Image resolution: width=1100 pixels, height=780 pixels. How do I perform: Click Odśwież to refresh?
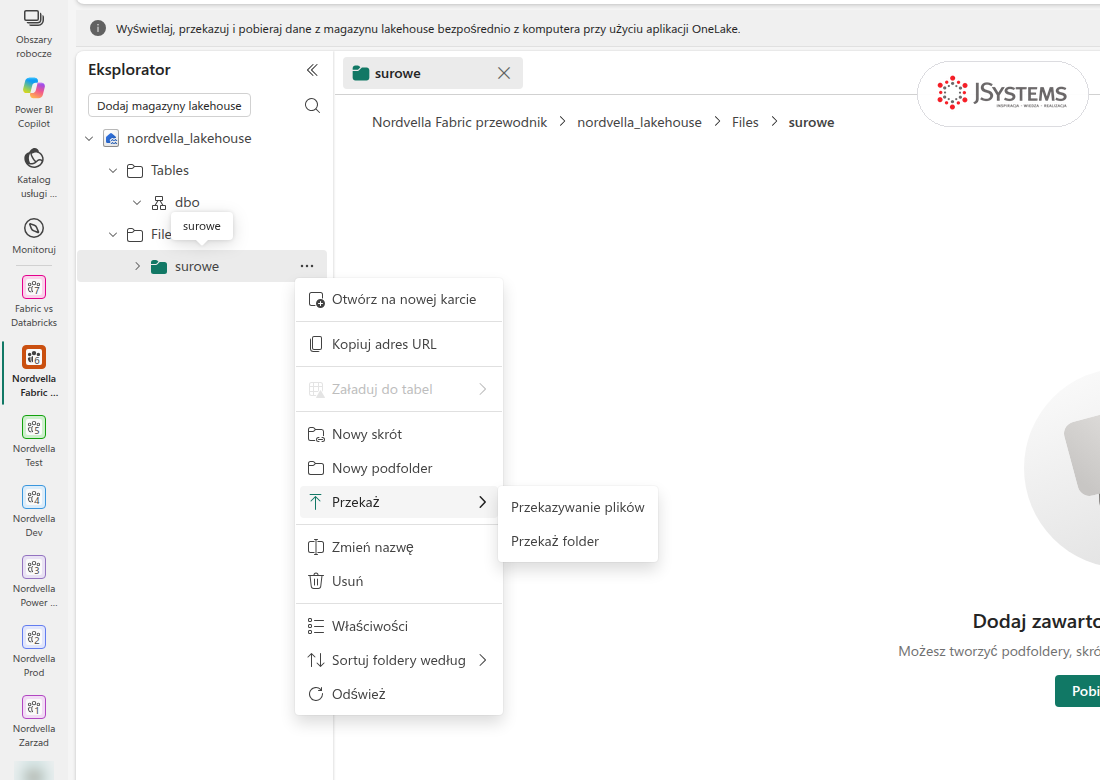click(x=398, y=694)
